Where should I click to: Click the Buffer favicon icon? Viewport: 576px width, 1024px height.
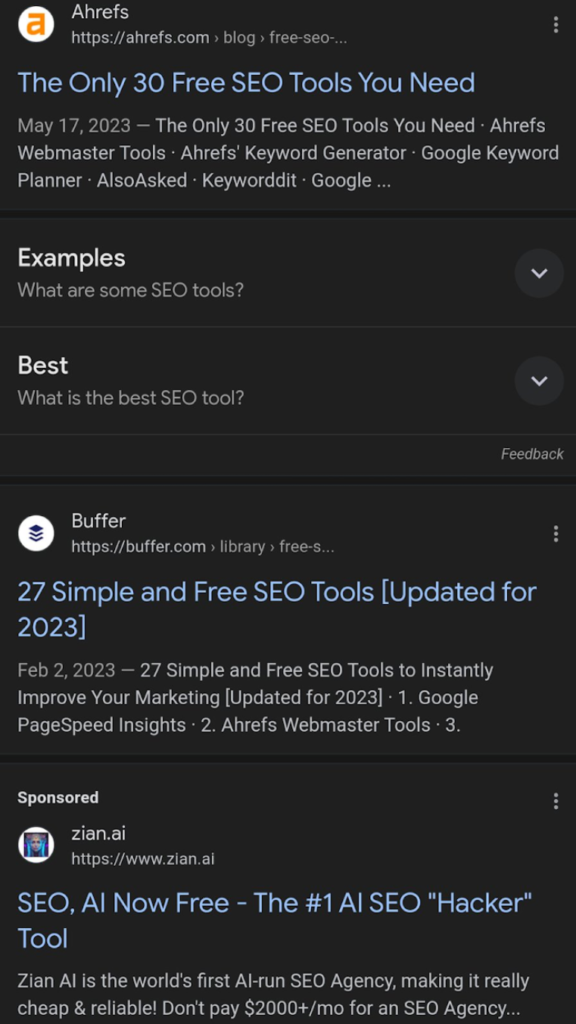point(36,533)
